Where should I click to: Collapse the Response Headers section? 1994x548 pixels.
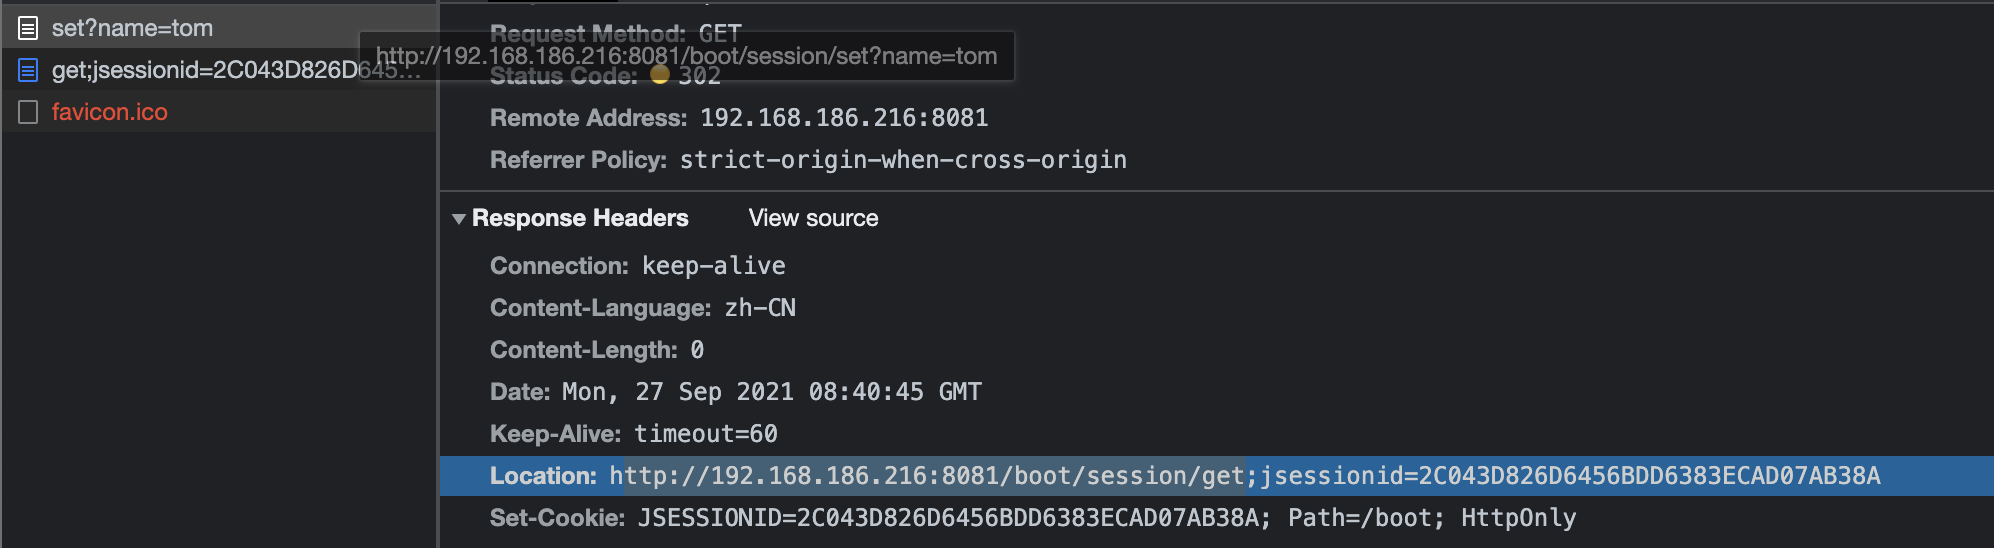click(x=459, y=219)
